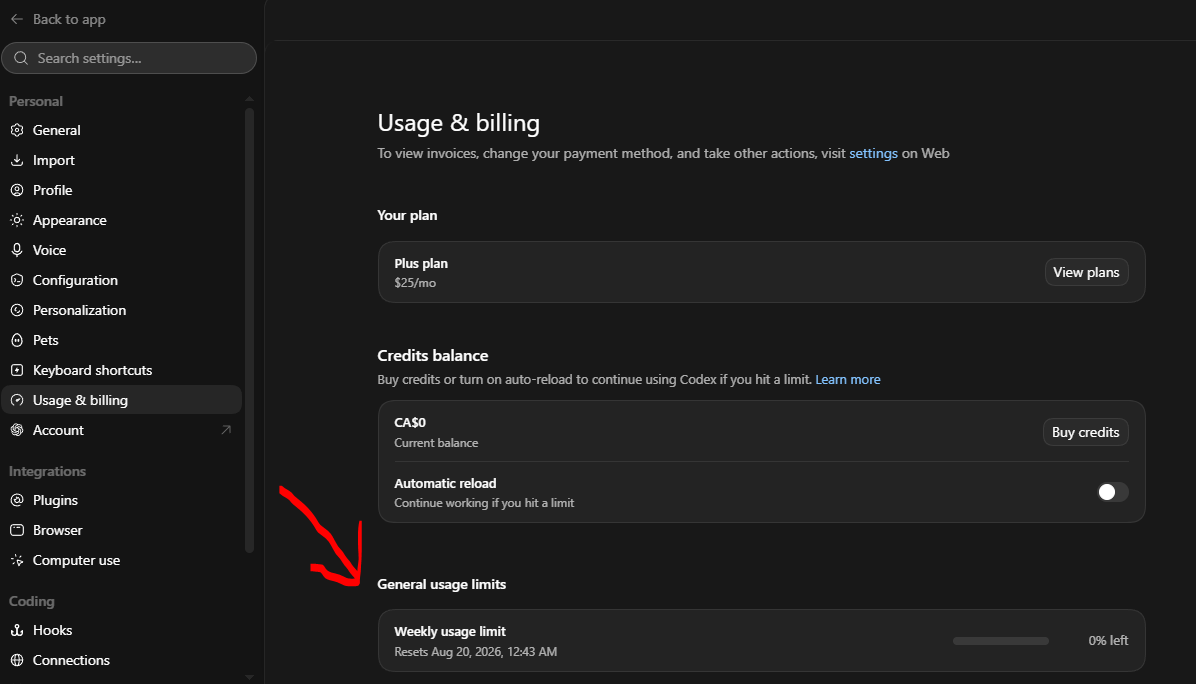Screen dimensions: 1196x684
Task: Click the Coding section header
Action: 31,602
